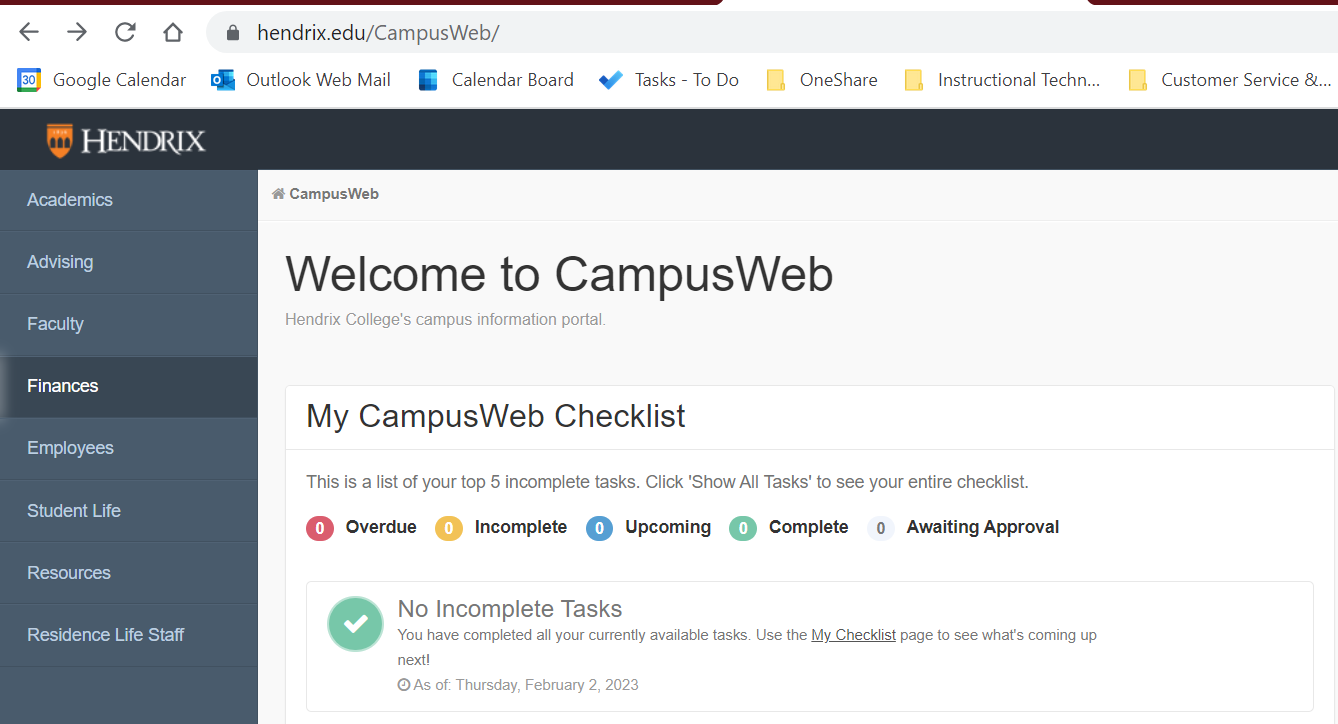
Task: Click the clock icon next to the date
Action: pos(404,684)
